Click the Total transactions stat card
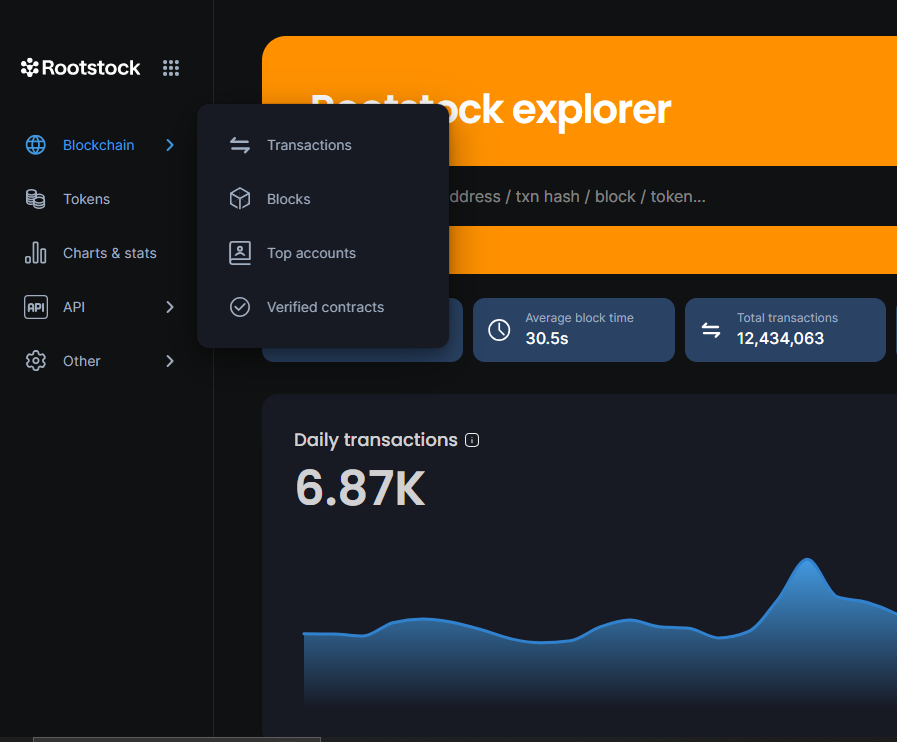This screenshot has height=742, width=897. pyautogui.click(x=785, y=329)
